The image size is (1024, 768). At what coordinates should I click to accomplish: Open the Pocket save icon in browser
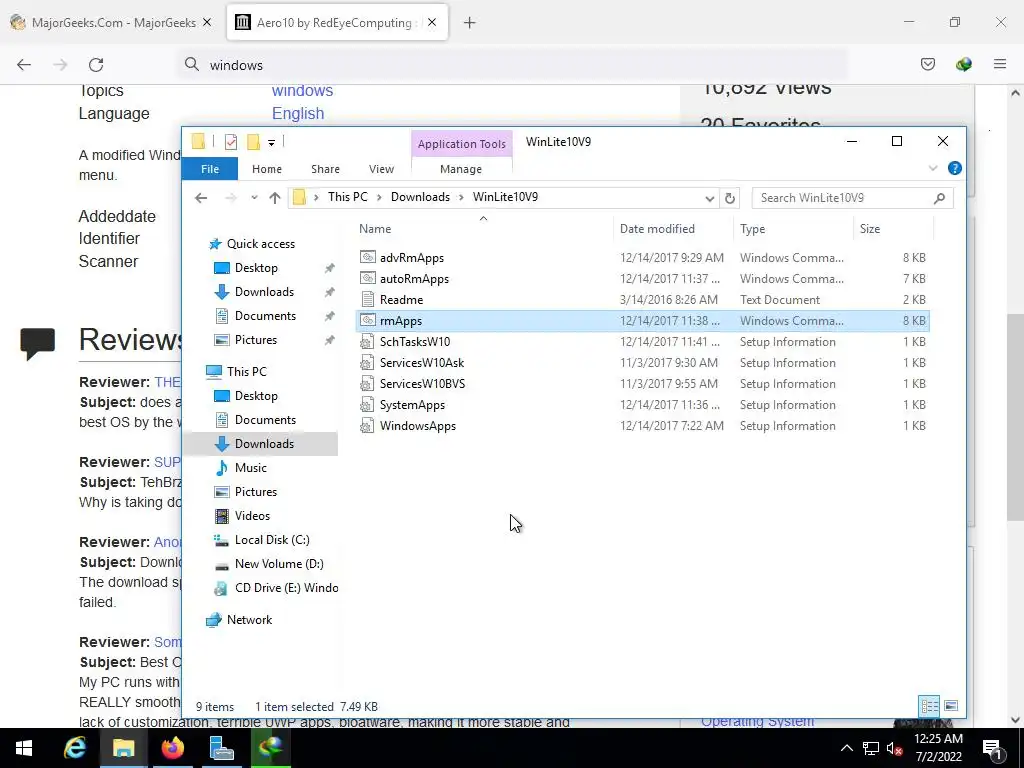927,64
